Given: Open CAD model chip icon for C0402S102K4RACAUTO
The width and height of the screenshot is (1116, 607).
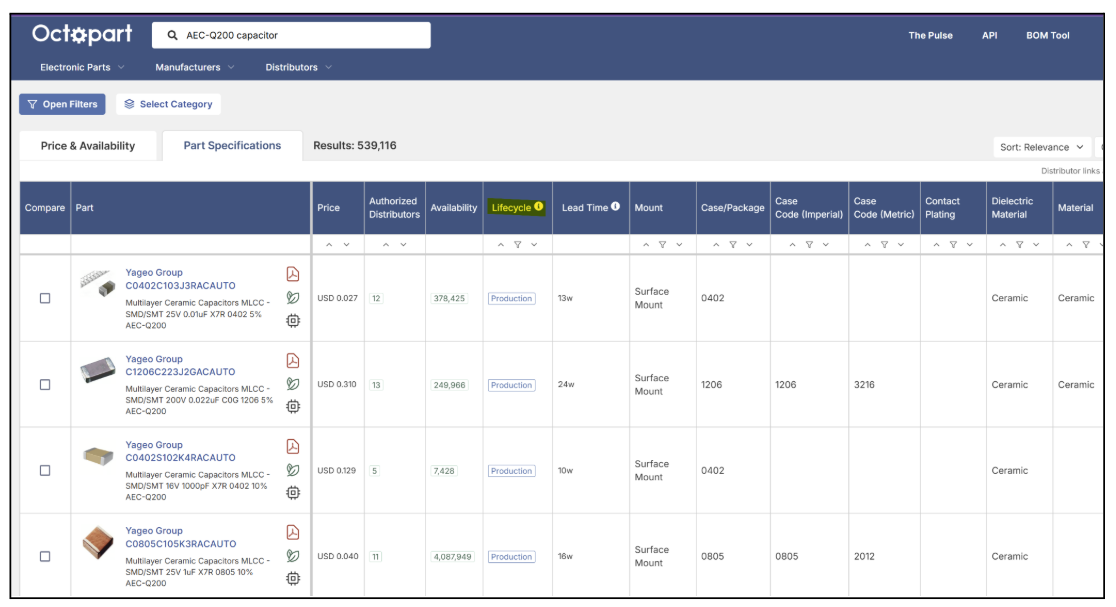Looking at the screenshot, I should click(293, 492).
